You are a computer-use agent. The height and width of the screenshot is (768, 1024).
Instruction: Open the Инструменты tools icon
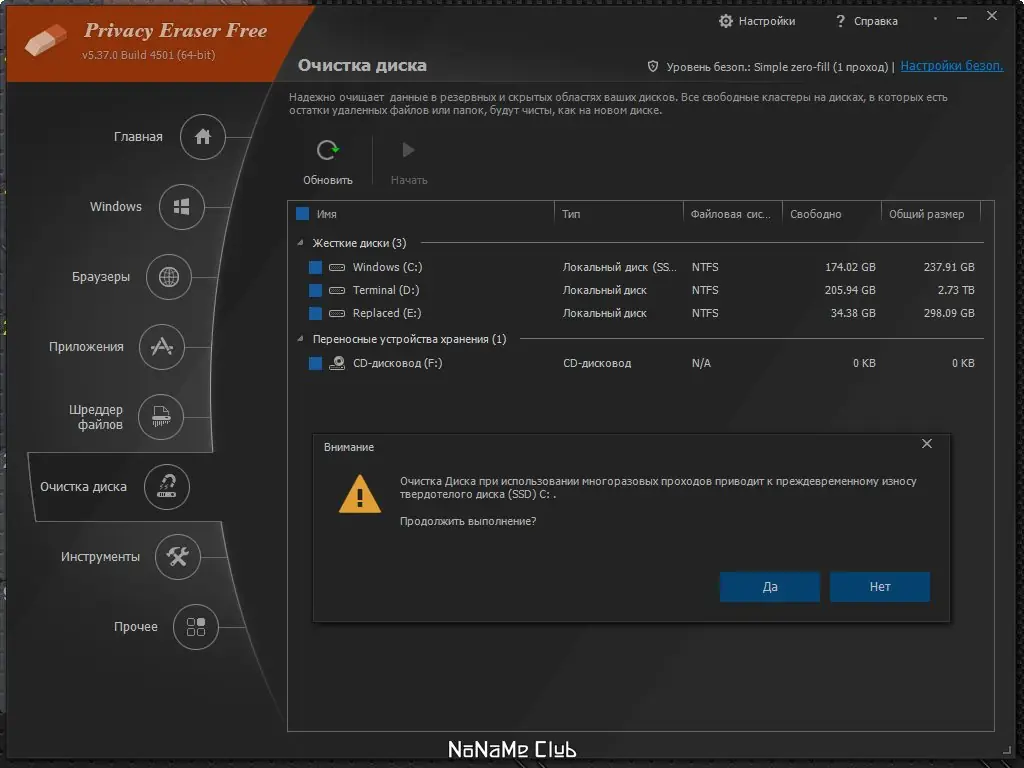coord(177,556)
